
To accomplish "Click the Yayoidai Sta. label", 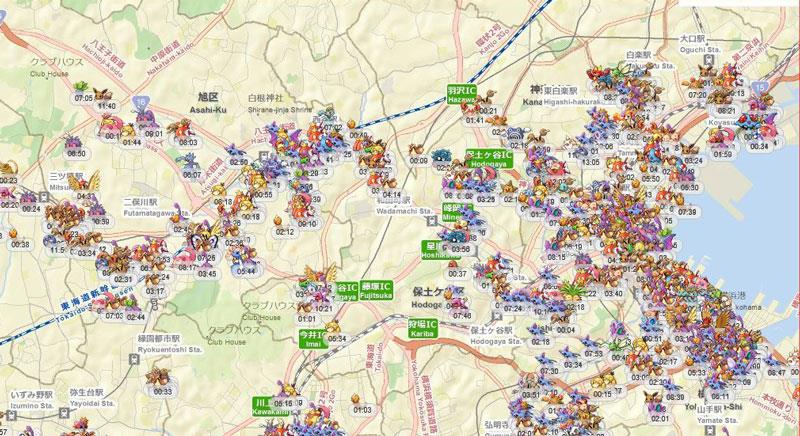I will pos(92,403).
